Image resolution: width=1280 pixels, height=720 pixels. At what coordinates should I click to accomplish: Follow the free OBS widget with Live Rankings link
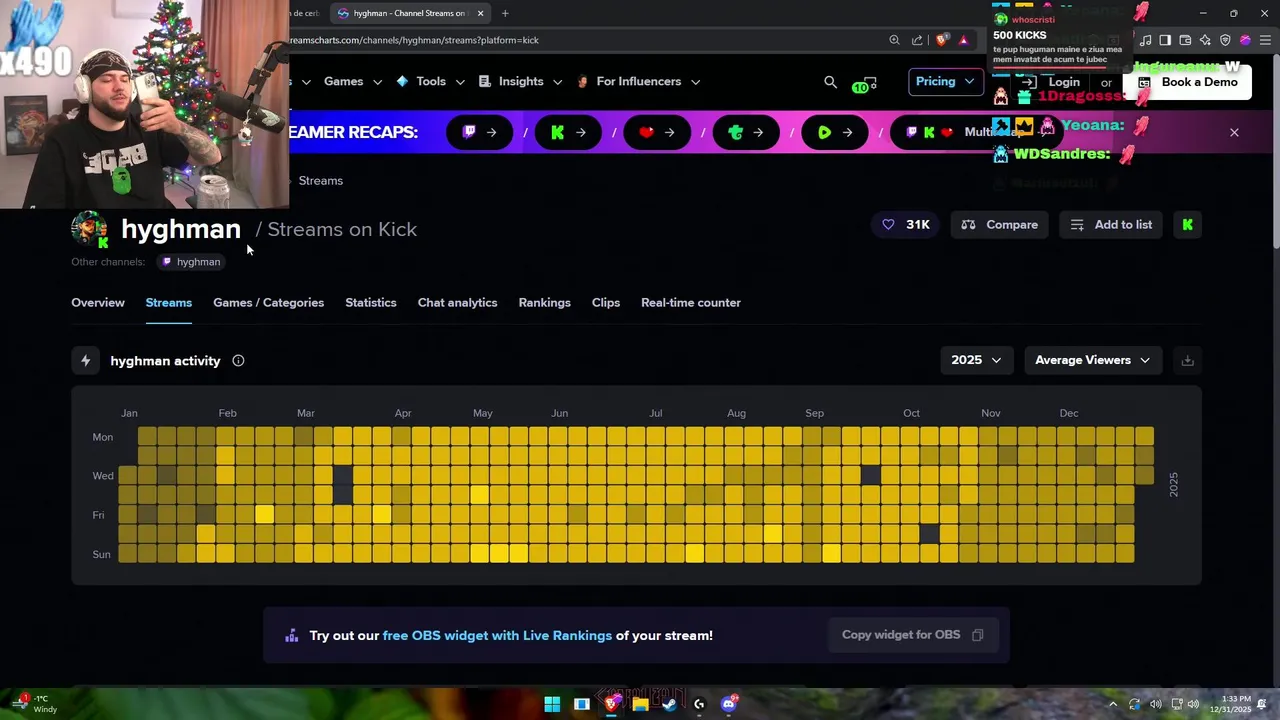[497, 636]
